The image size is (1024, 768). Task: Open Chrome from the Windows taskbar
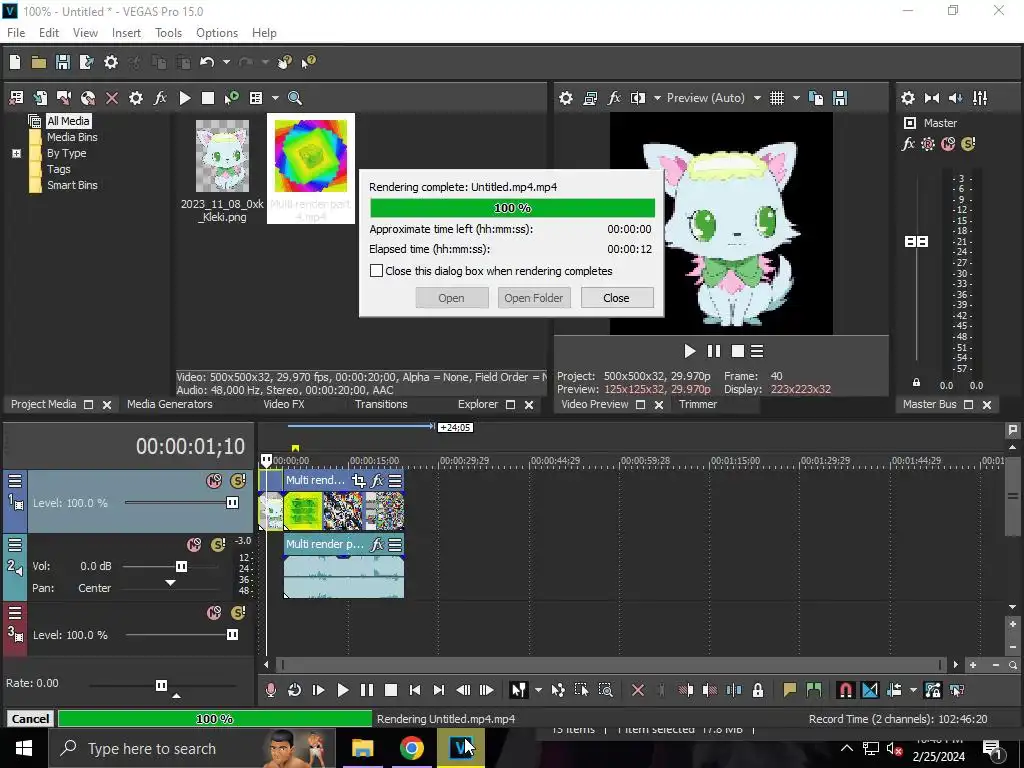pos(411,748)
